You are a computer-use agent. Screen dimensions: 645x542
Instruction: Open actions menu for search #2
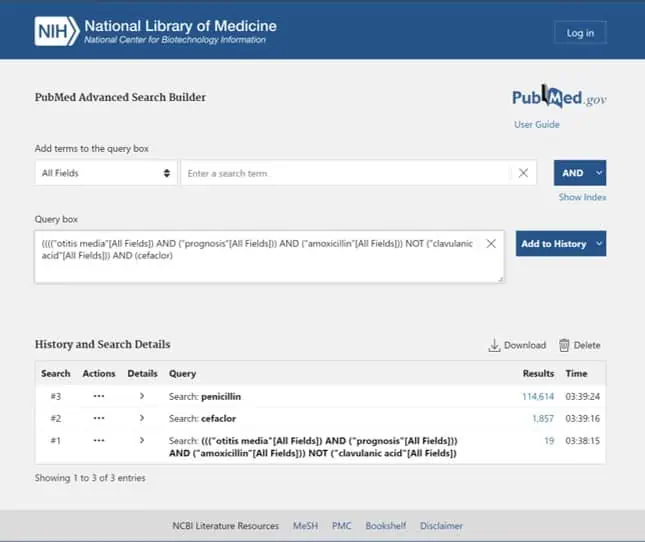click(x=99, y=418)
